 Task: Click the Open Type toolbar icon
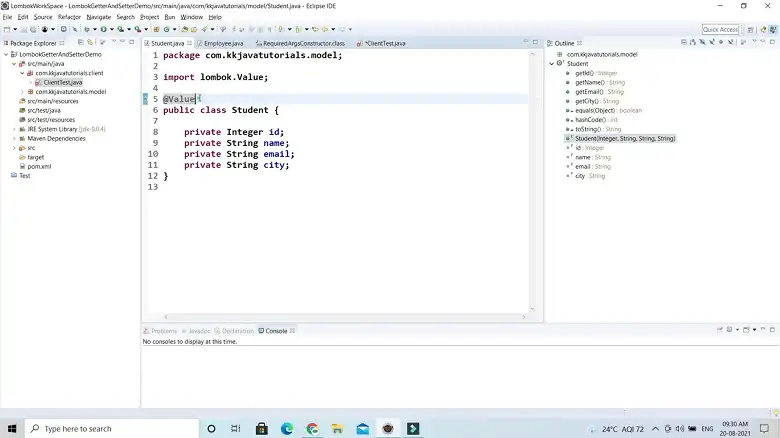point(184,29)
